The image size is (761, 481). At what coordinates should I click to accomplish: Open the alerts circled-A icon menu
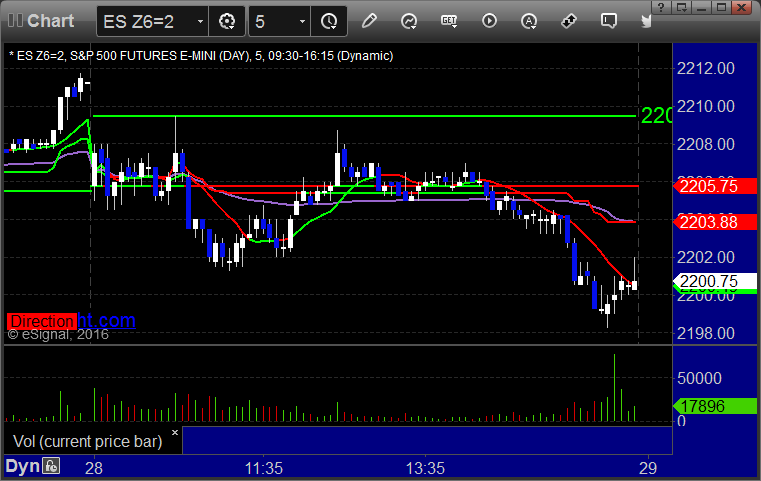(x=529, y=21)
